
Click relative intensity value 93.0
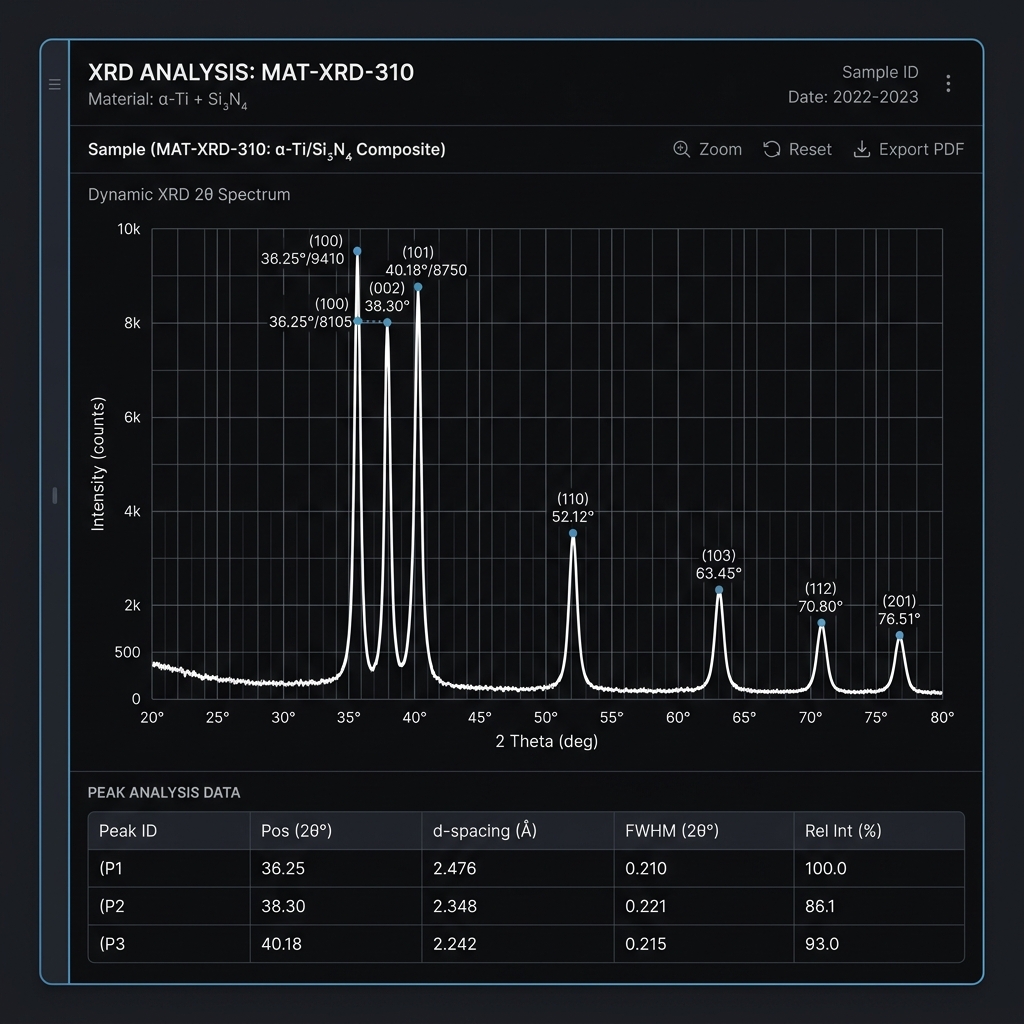point(822,944)
